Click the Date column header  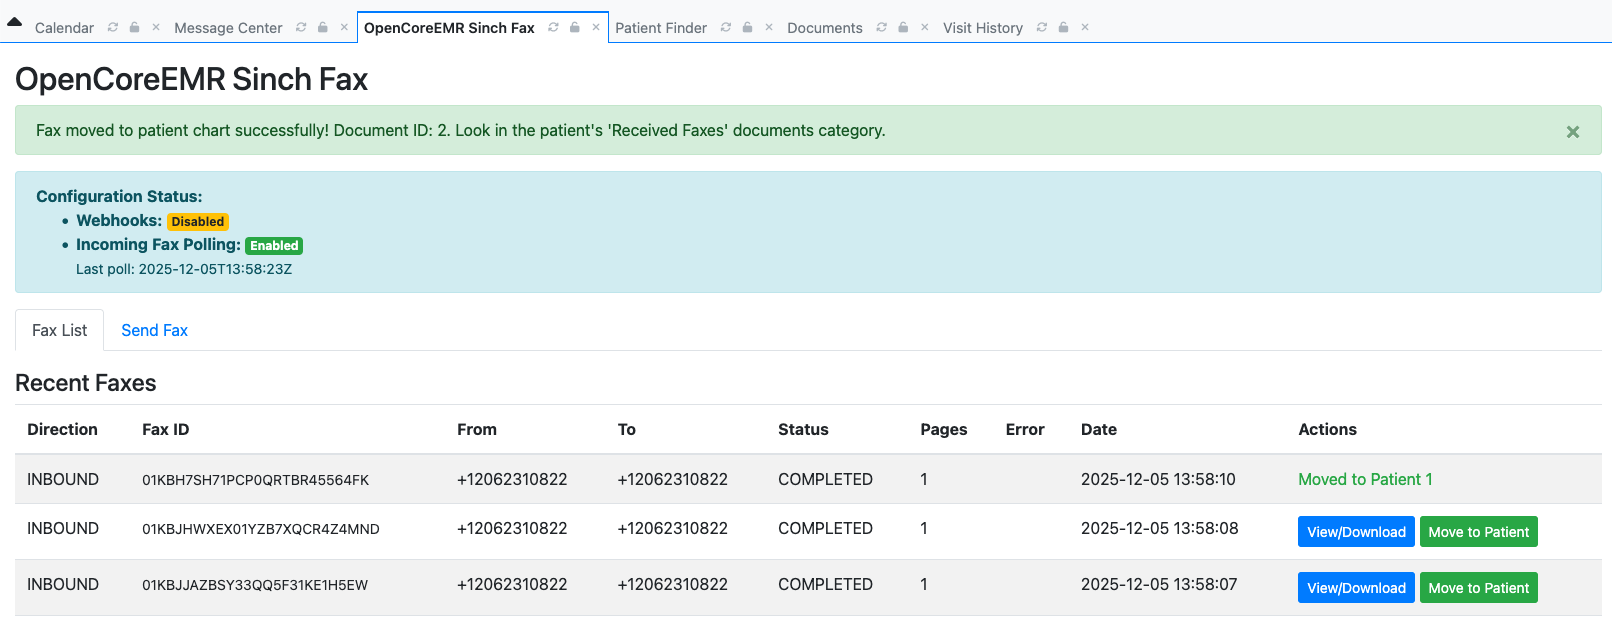(x=1098, y=429)
